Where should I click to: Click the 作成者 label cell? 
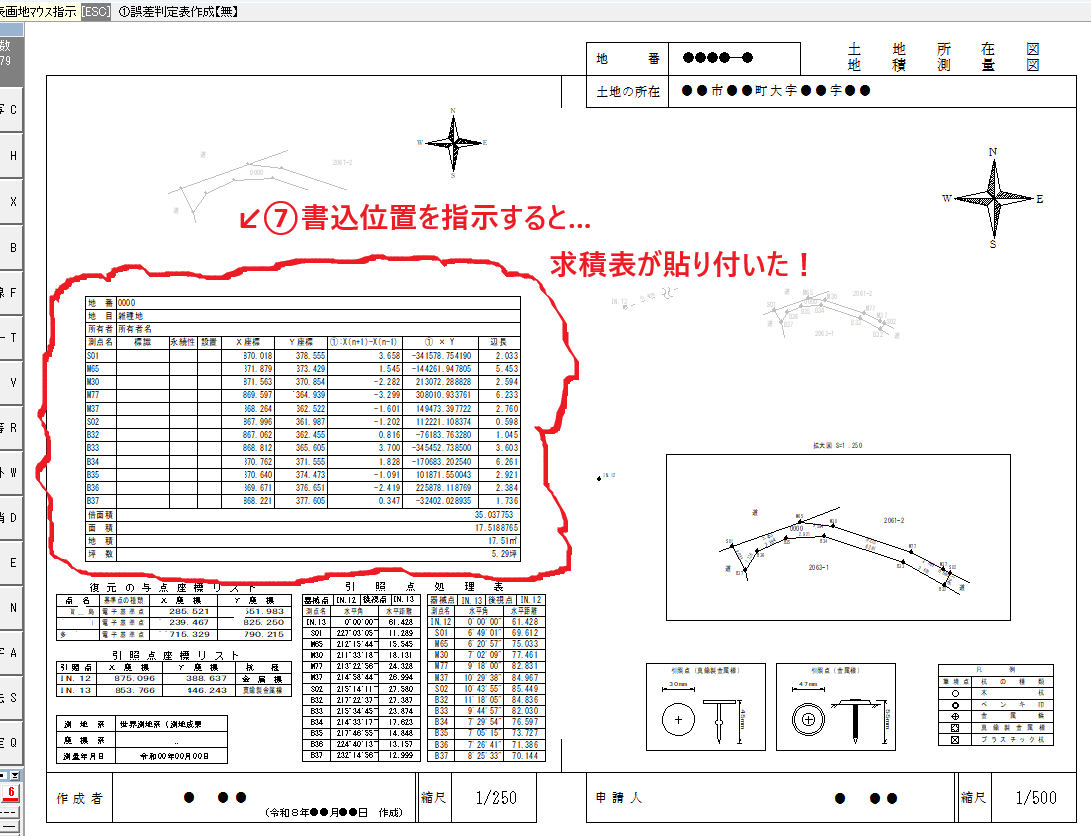click(79, 798)
